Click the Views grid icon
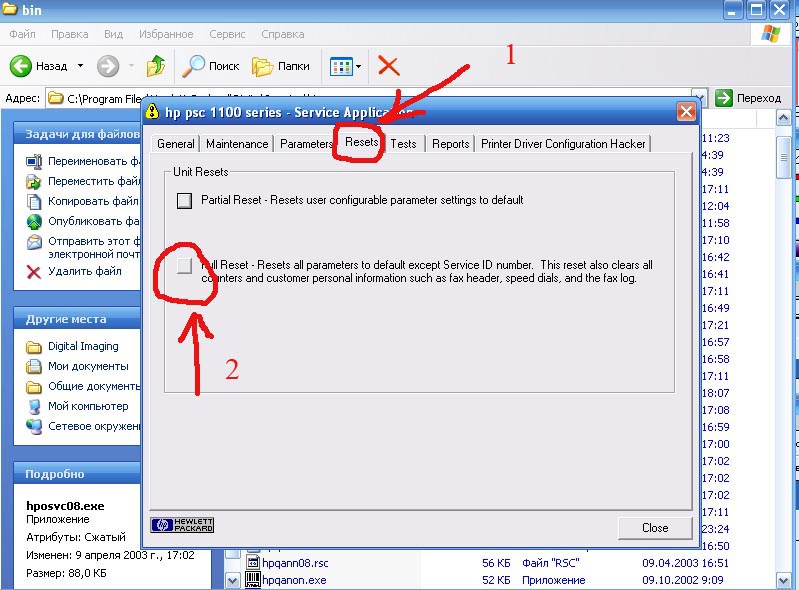 341,66
